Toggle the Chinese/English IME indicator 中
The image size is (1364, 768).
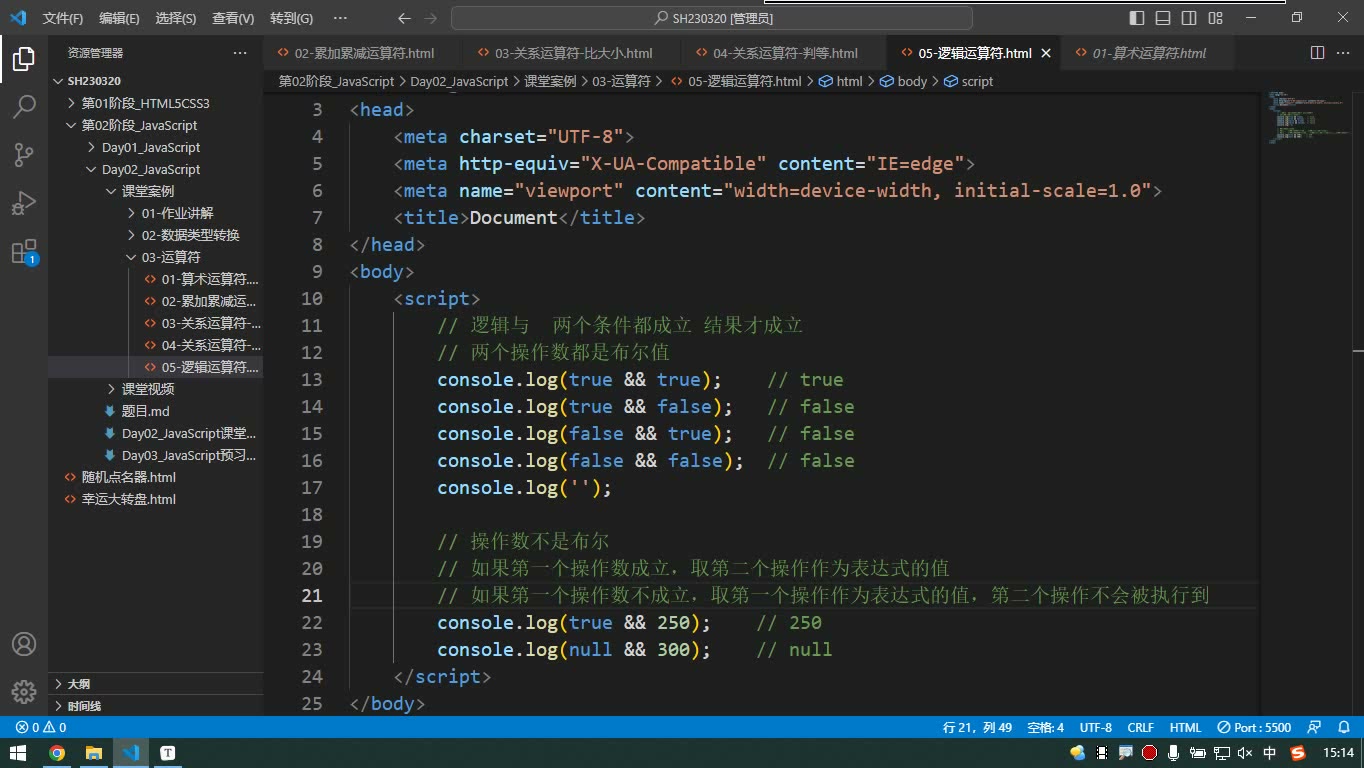(x=1270, y=753)
